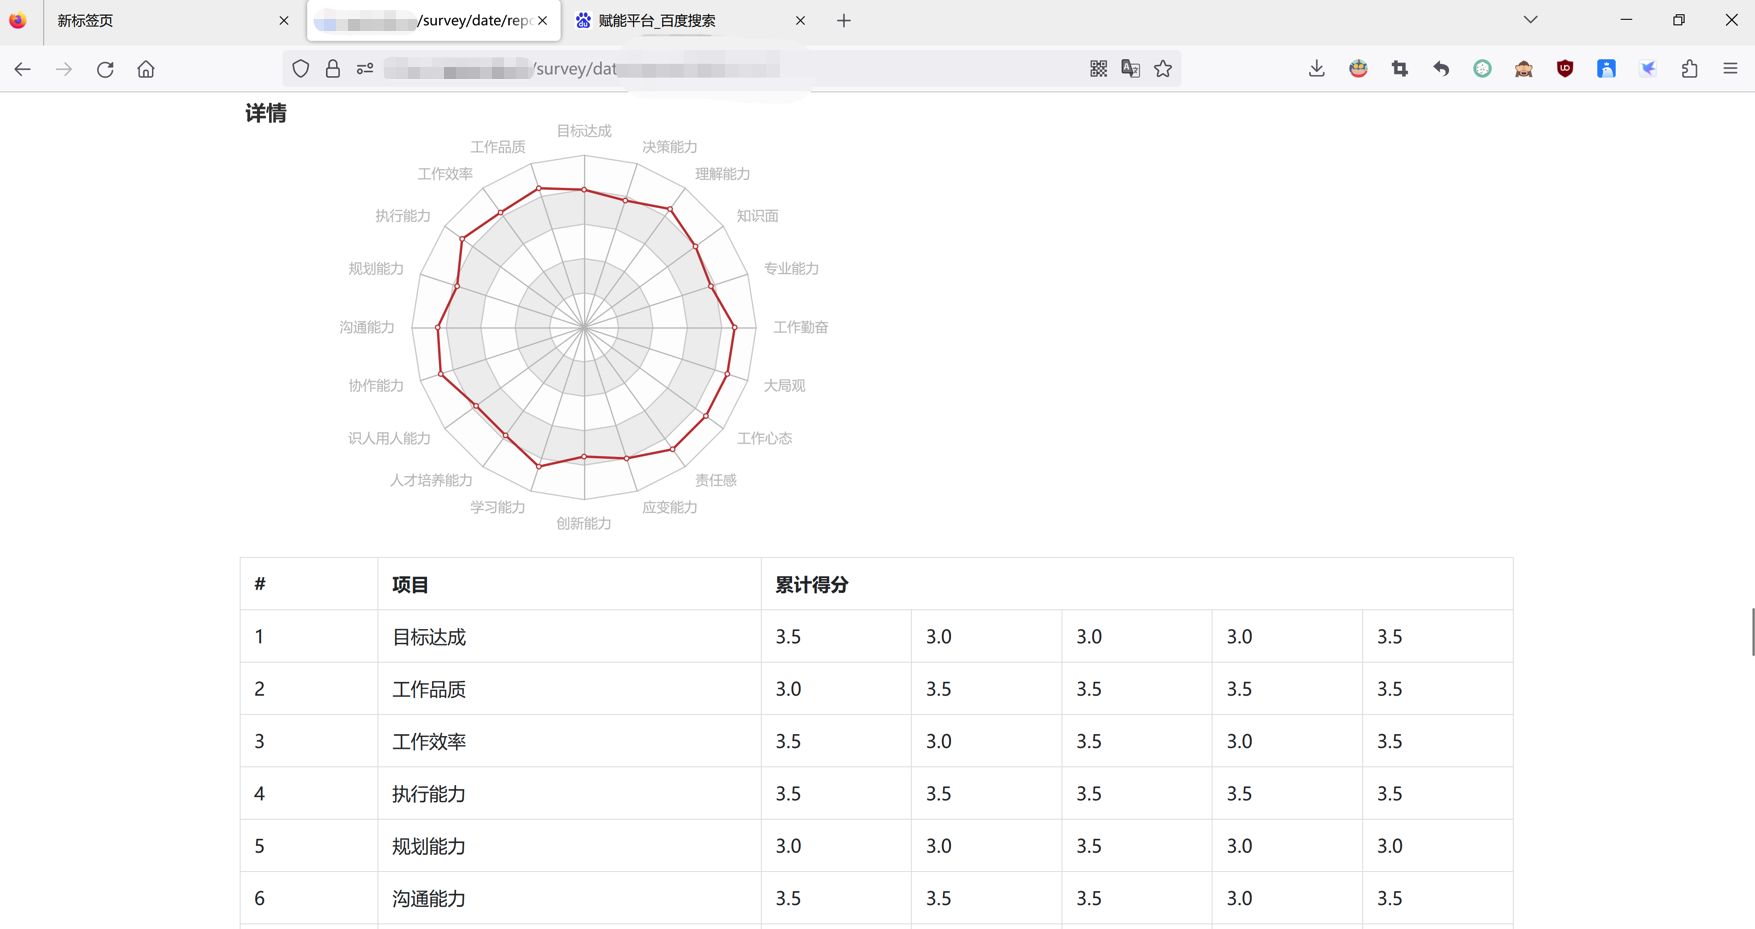Expand the list all tabs dropdown

coord(1531,20)
